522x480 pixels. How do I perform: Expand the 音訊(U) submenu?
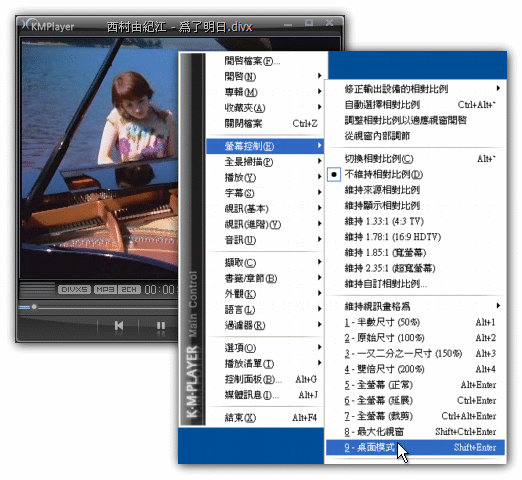[x=265, y=240]
